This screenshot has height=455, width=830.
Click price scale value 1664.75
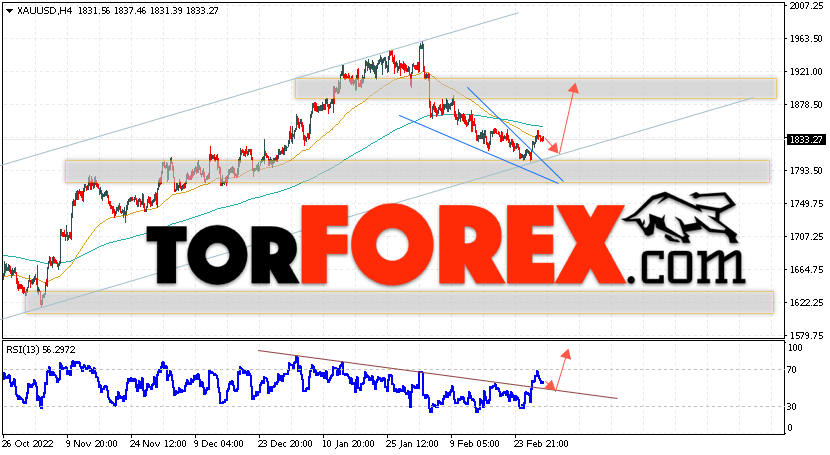coord(806,269)
